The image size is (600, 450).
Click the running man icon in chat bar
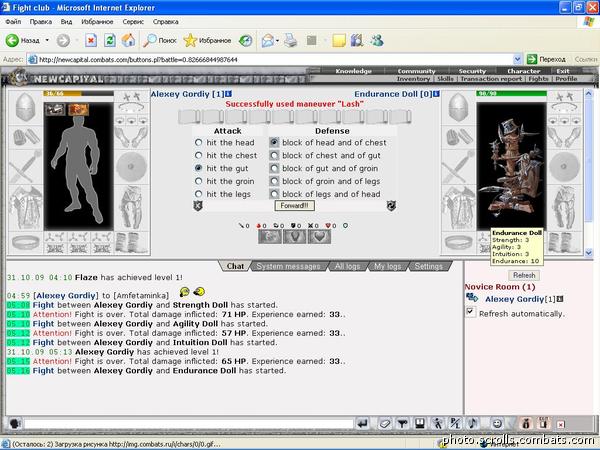(x=438, y=424)
